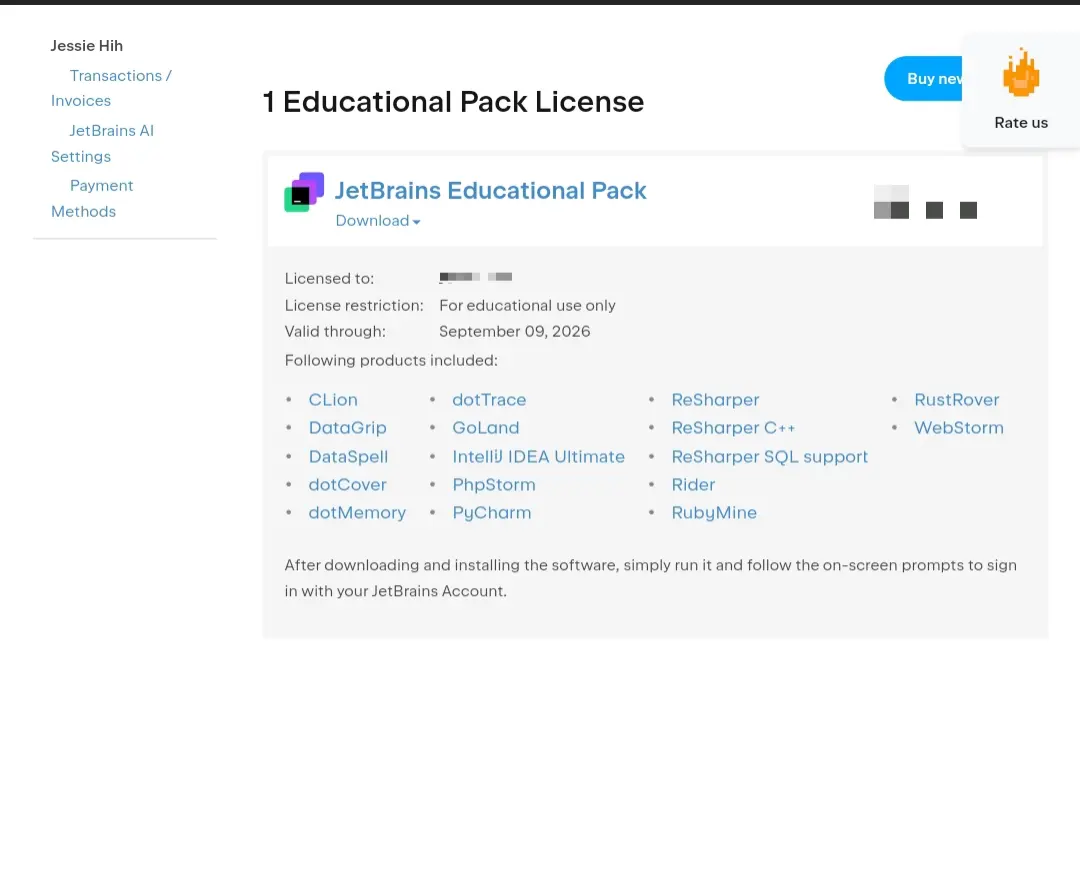Open the dotTrace product link
1080x878 pixels.
489,399
